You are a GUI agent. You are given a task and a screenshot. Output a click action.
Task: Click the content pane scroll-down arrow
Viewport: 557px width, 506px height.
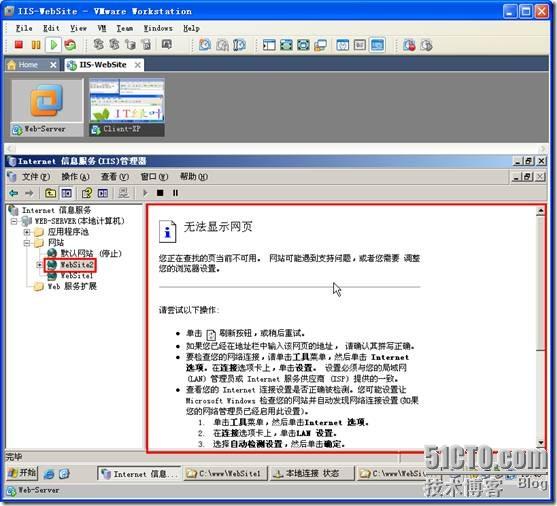click(540, 443)
